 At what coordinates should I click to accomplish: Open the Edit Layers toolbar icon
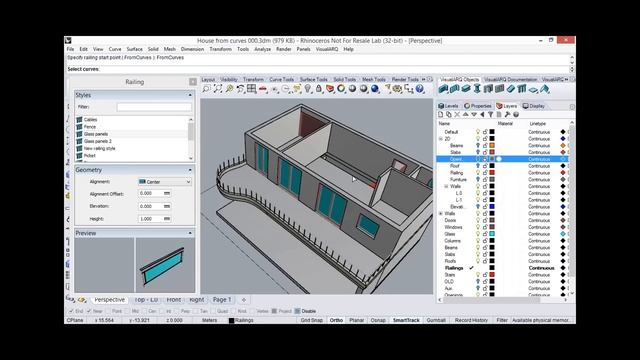[330, 89]
